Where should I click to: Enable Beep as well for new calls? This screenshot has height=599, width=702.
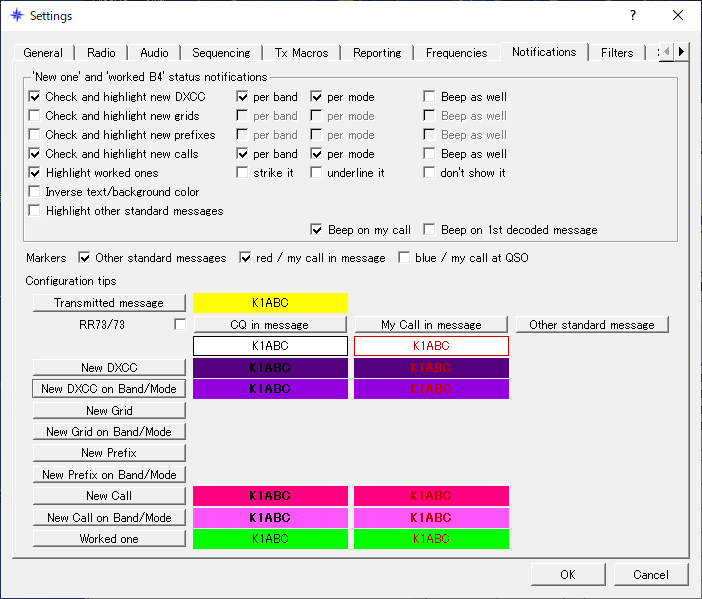point(429,154)
